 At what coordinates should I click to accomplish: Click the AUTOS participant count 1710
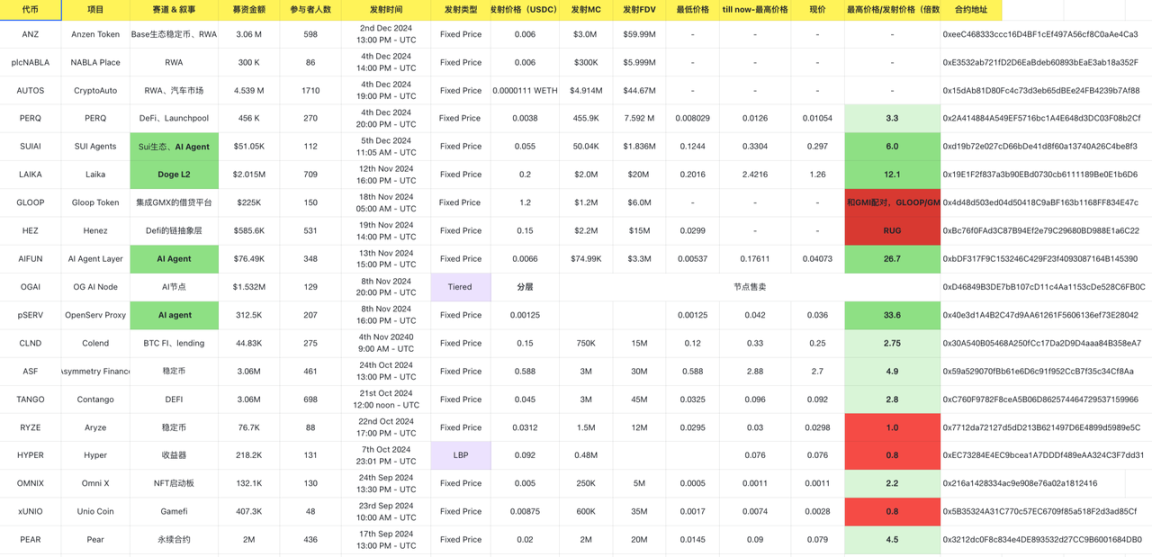tap(311, 90)
